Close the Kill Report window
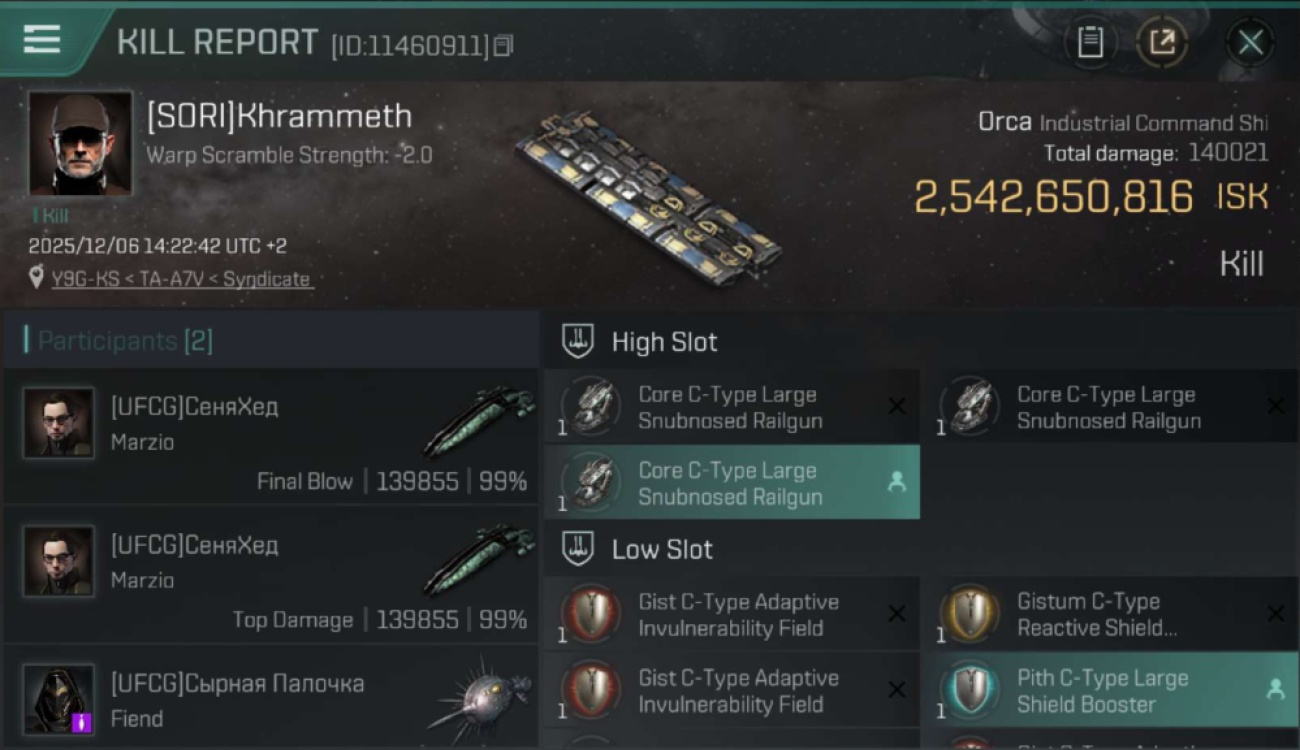 point(1250,42)
